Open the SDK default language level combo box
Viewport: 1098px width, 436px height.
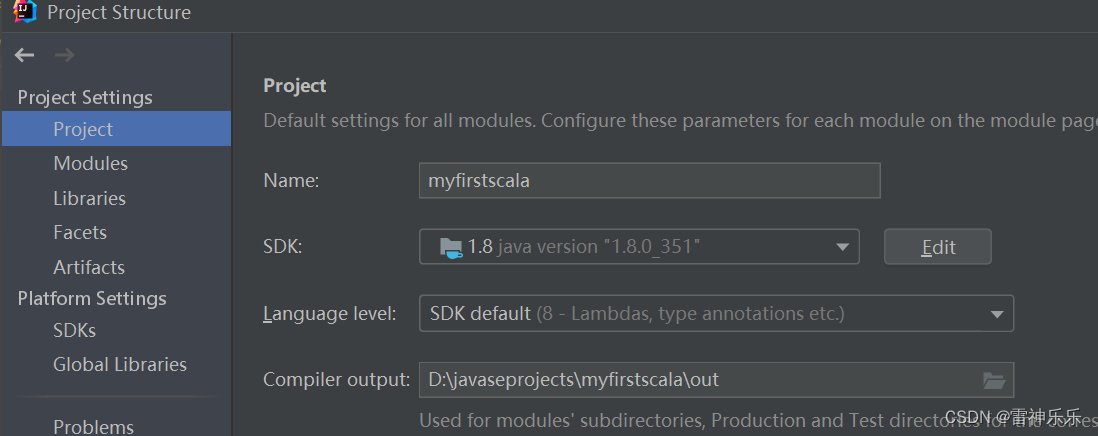pyautogui.click(x=716, y=314)
